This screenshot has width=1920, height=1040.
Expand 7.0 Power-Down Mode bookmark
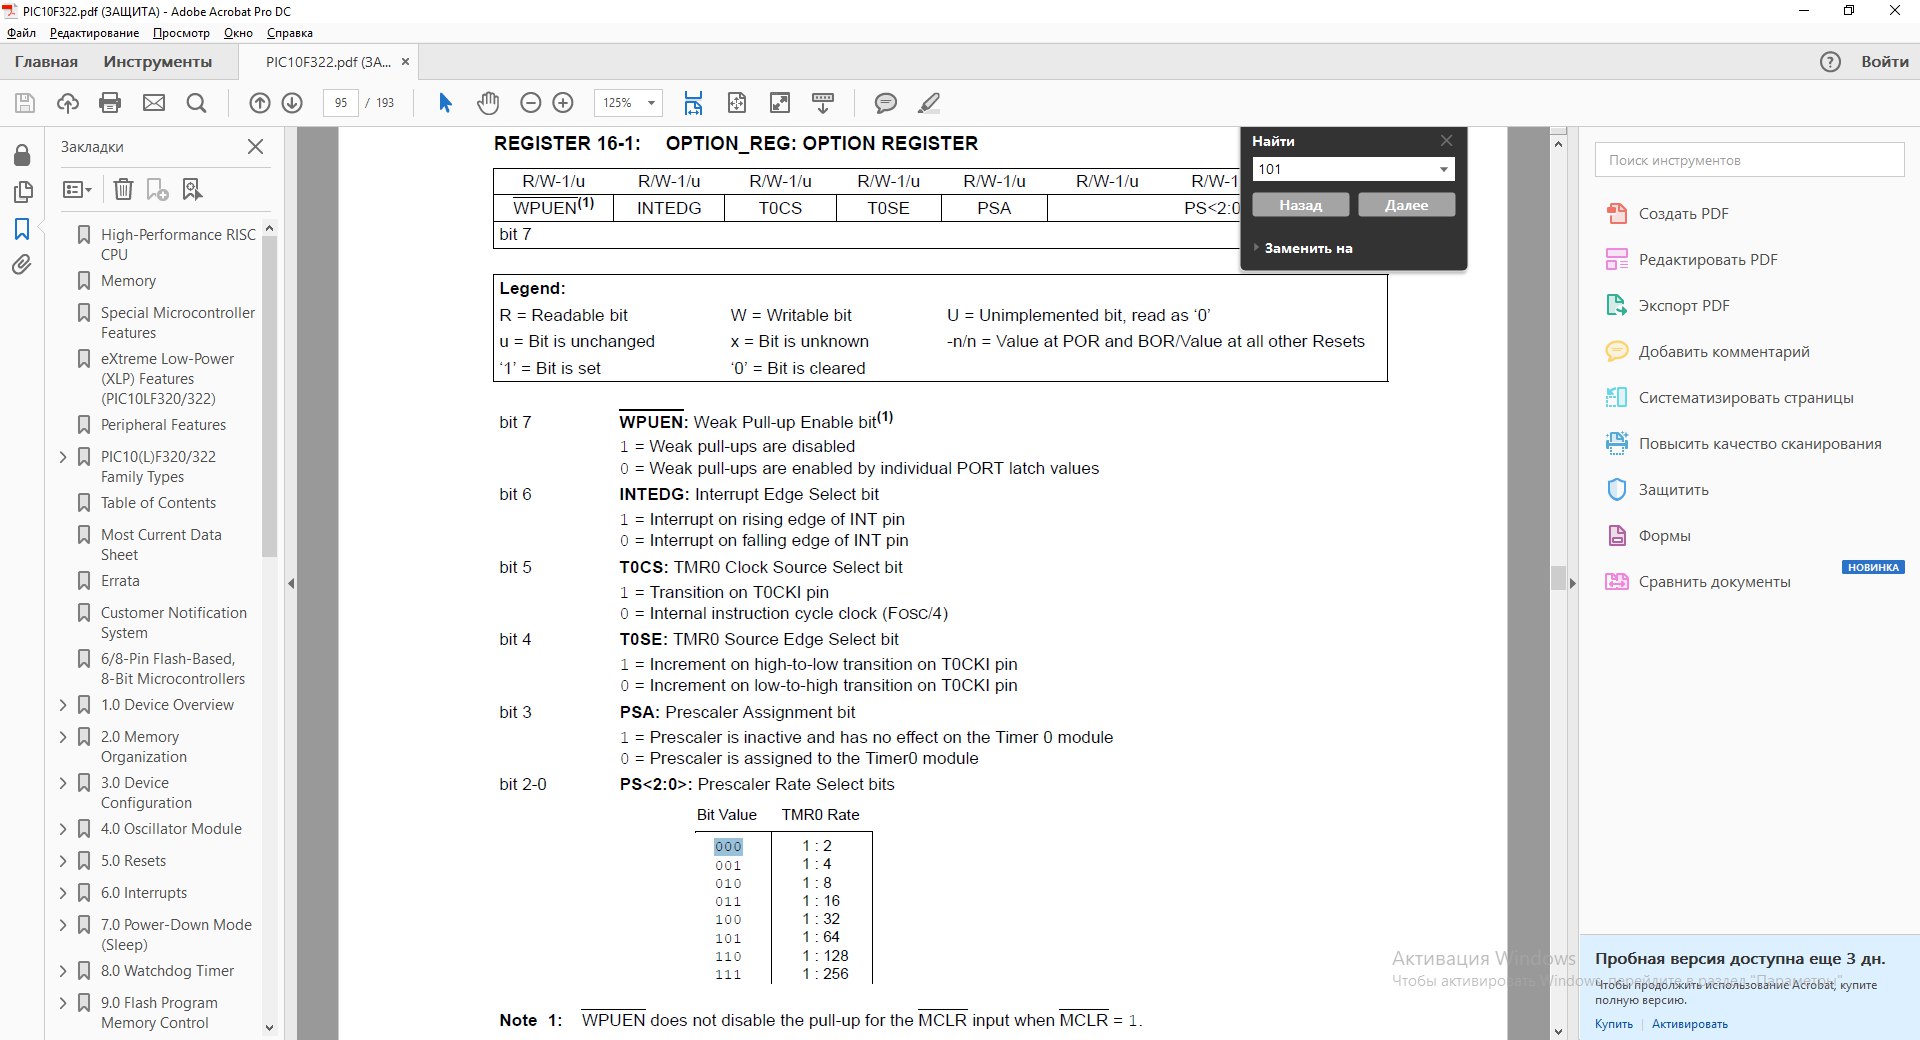[63, 925]
